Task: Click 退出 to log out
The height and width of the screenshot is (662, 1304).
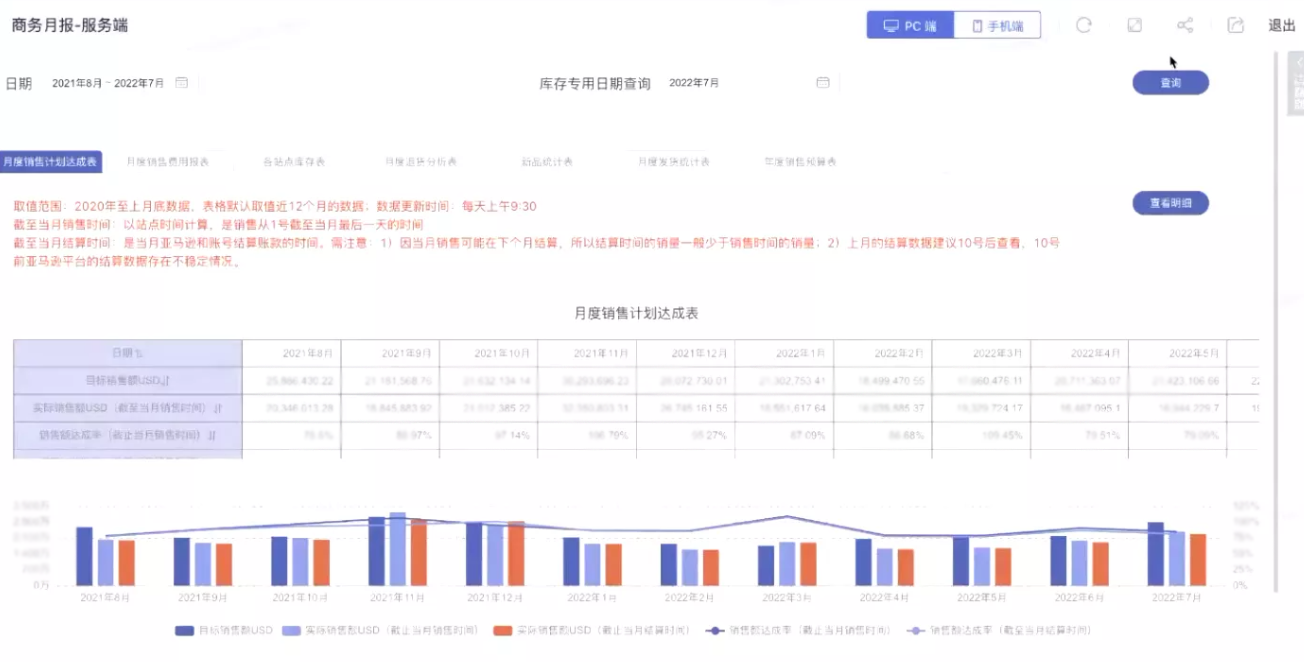Action: (1282, 26)
